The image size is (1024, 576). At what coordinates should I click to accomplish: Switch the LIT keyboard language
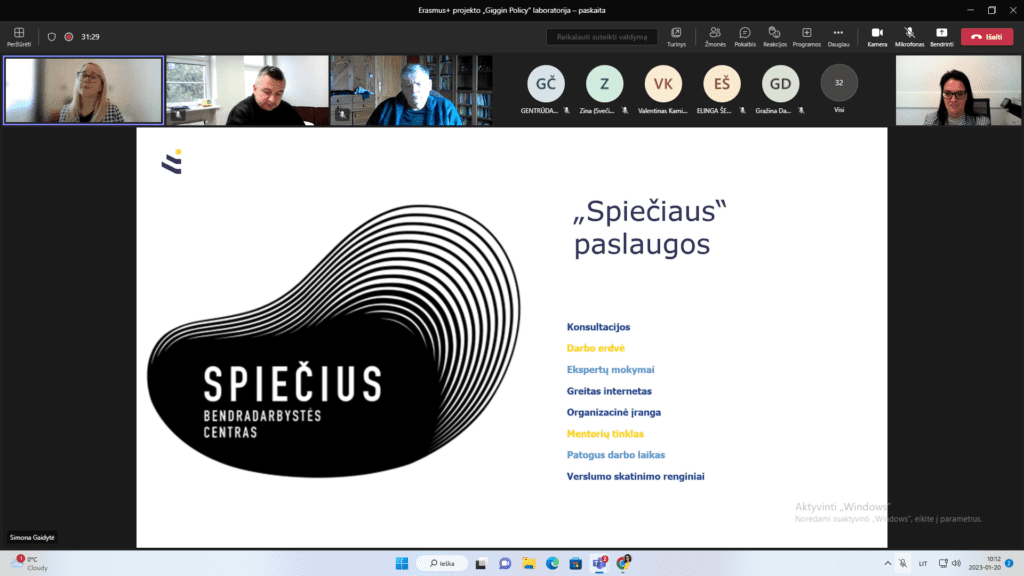[x=923, y=564]
